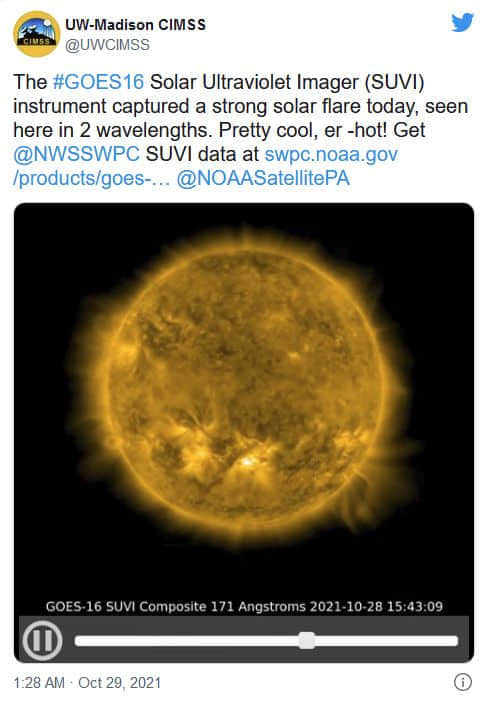Click the bright solar flare spot

[247, 461]
